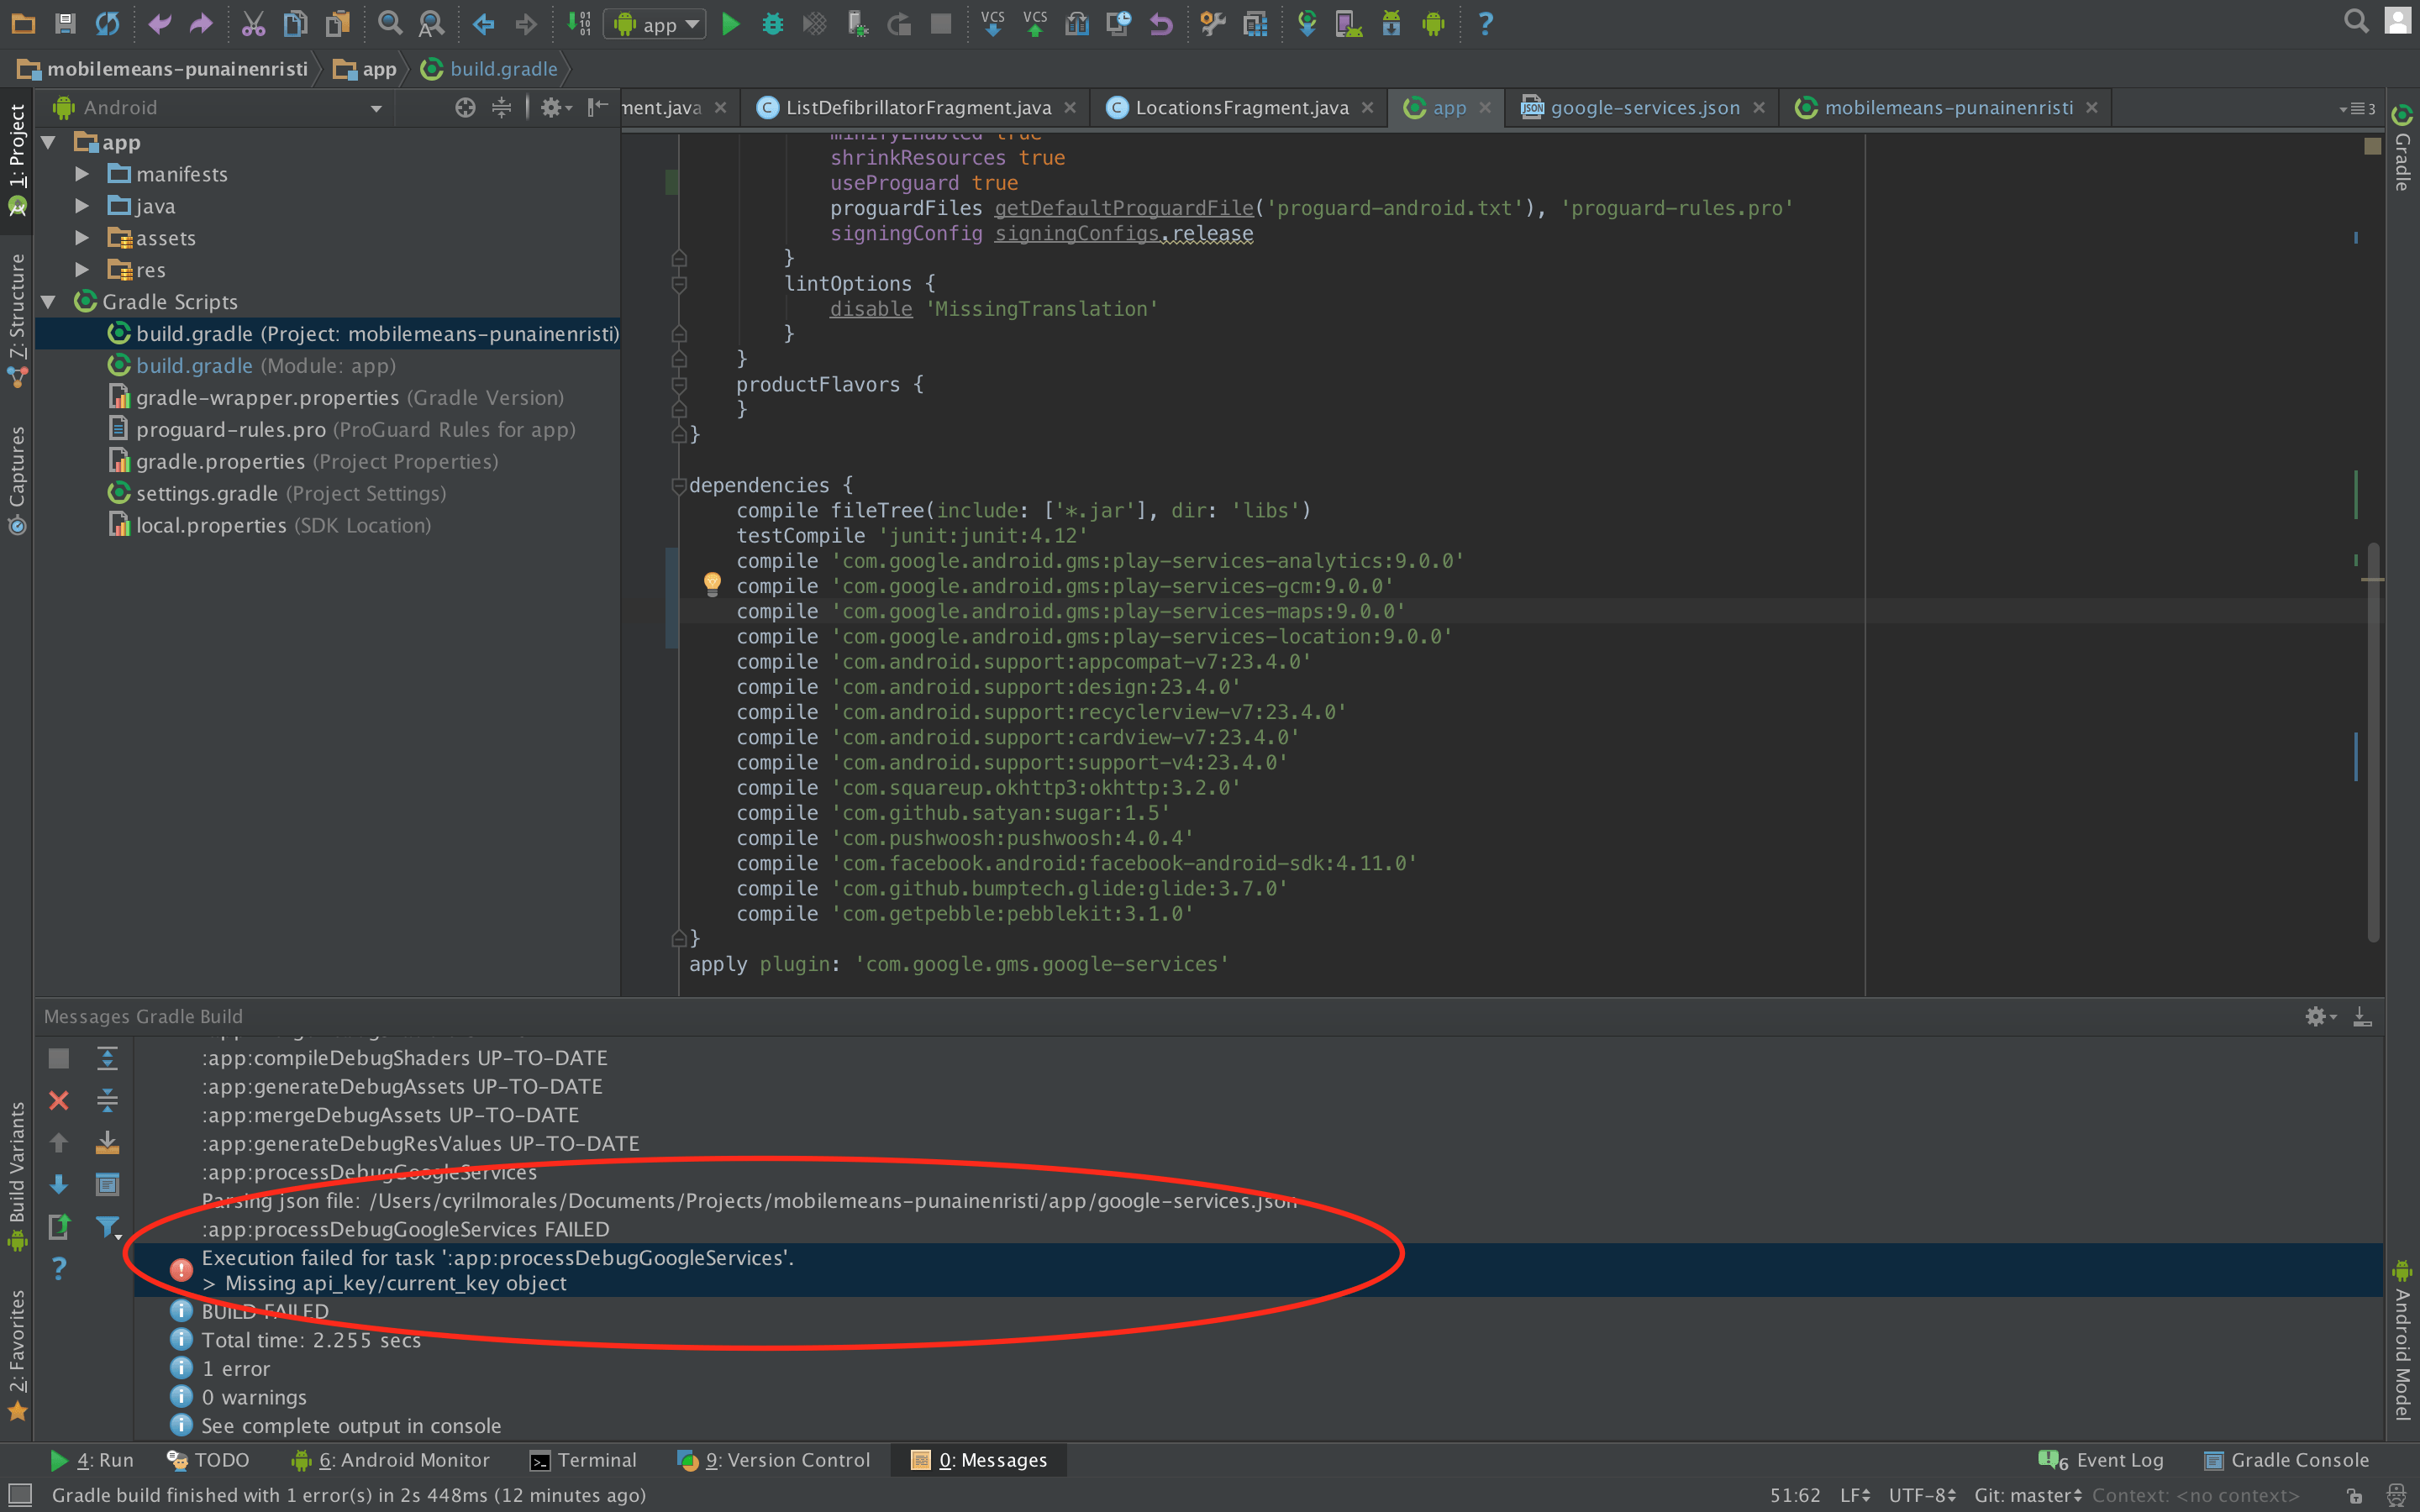Viewport: 2420px width, 1512px height.
Task: Click the intention lightbulb in the editor
Action: pos(712,584)
